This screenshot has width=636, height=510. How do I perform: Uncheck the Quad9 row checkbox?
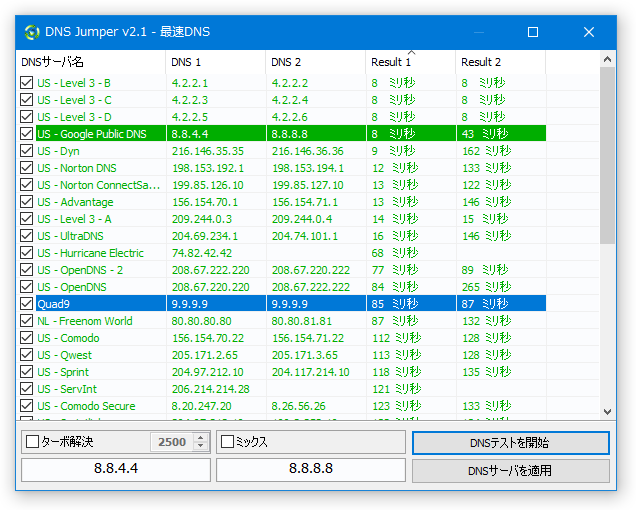(26, 303)
